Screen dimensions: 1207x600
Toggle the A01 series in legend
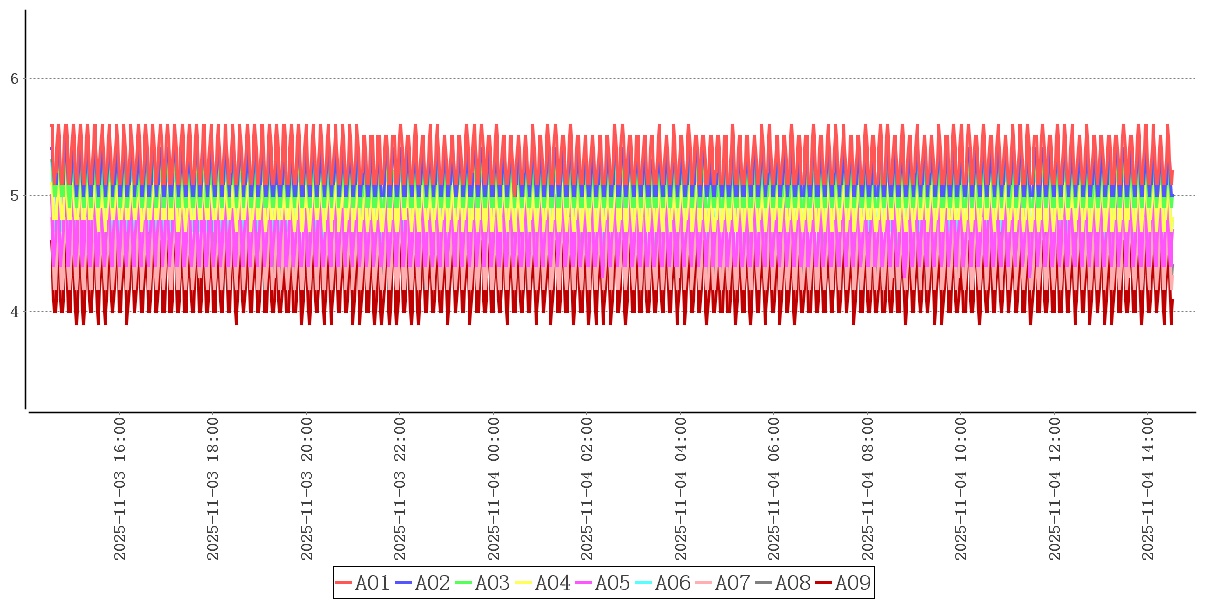pos(362,583)
